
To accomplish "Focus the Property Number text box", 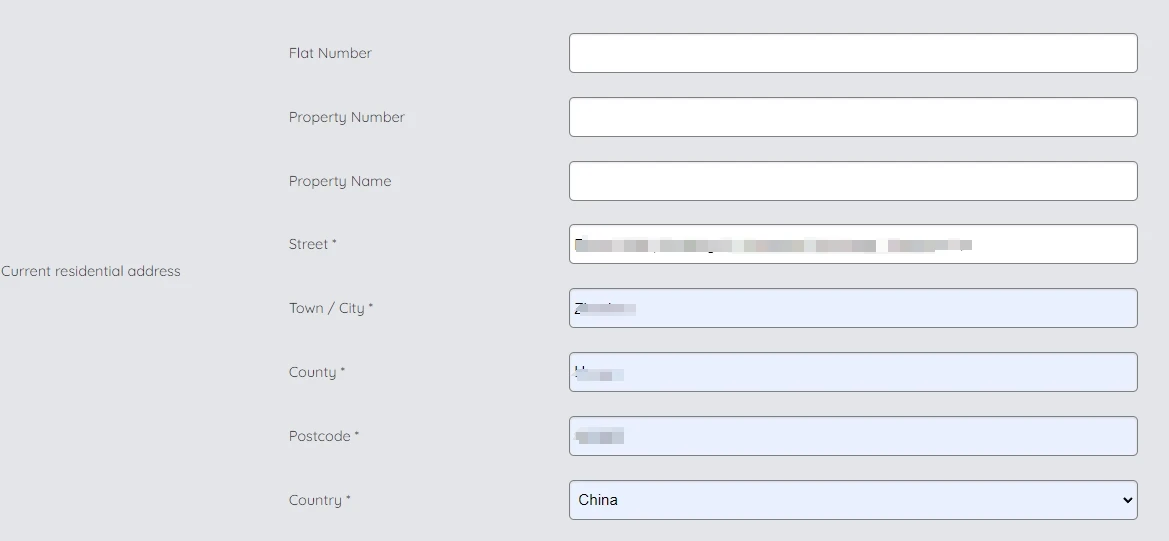I will pyautogui.click(x=852, y=117).
